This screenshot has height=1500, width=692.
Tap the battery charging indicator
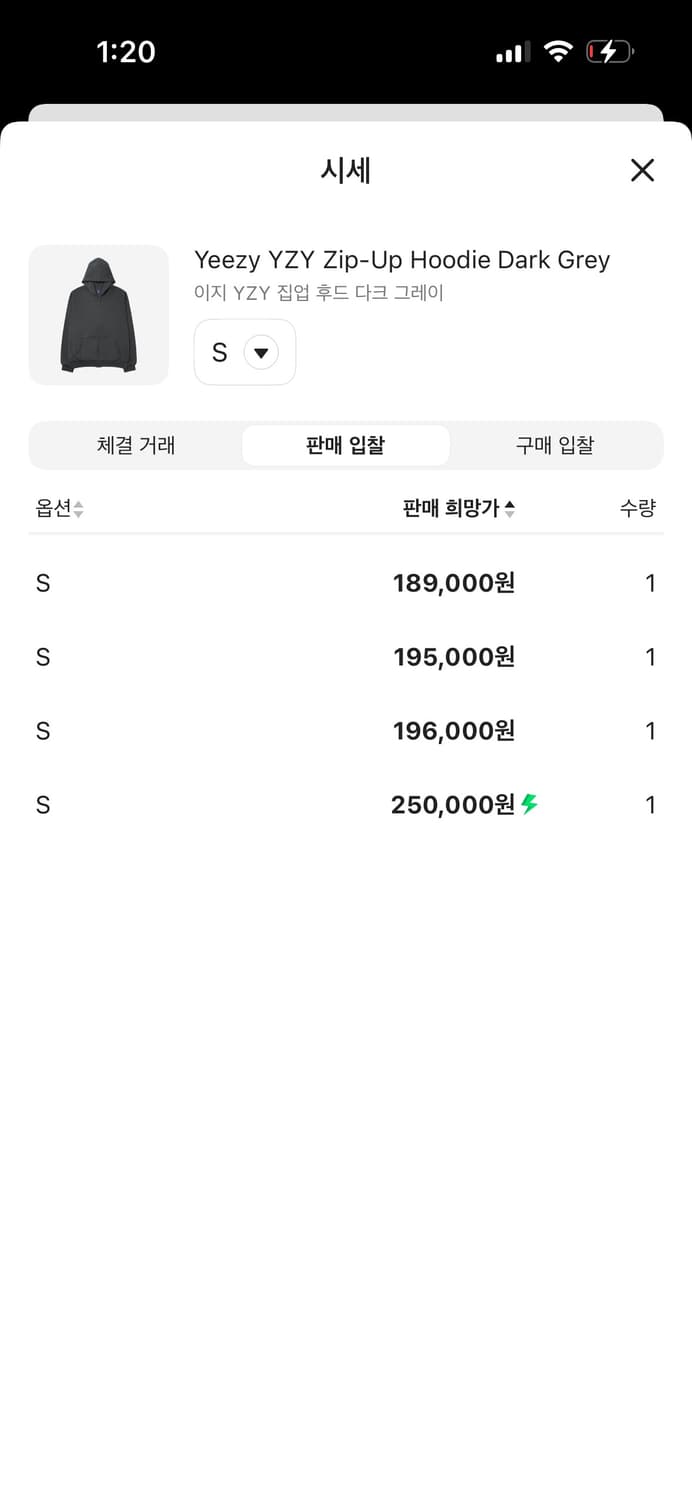click(609, 51)
